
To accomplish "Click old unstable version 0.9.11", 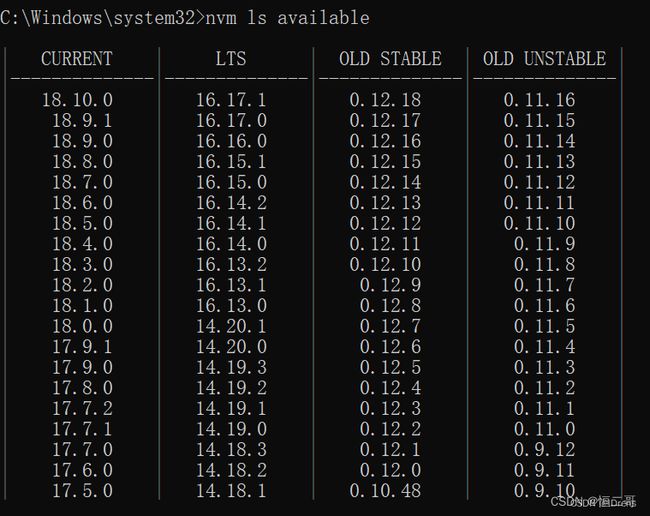I will [x=545, y=470].
